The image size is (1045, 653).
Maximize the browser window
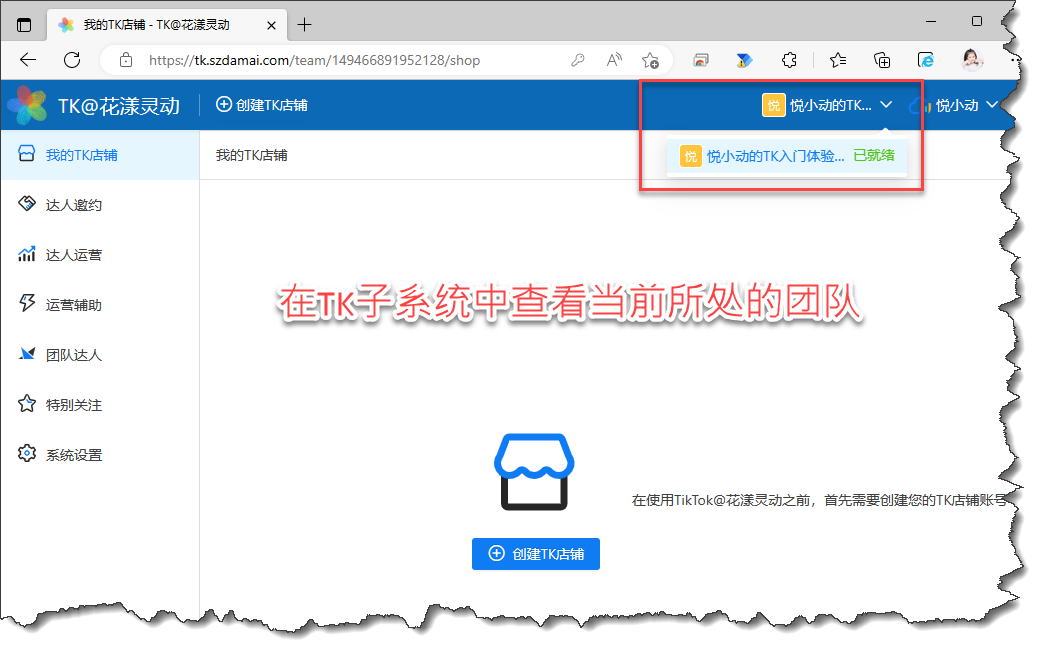pos(976,21)
